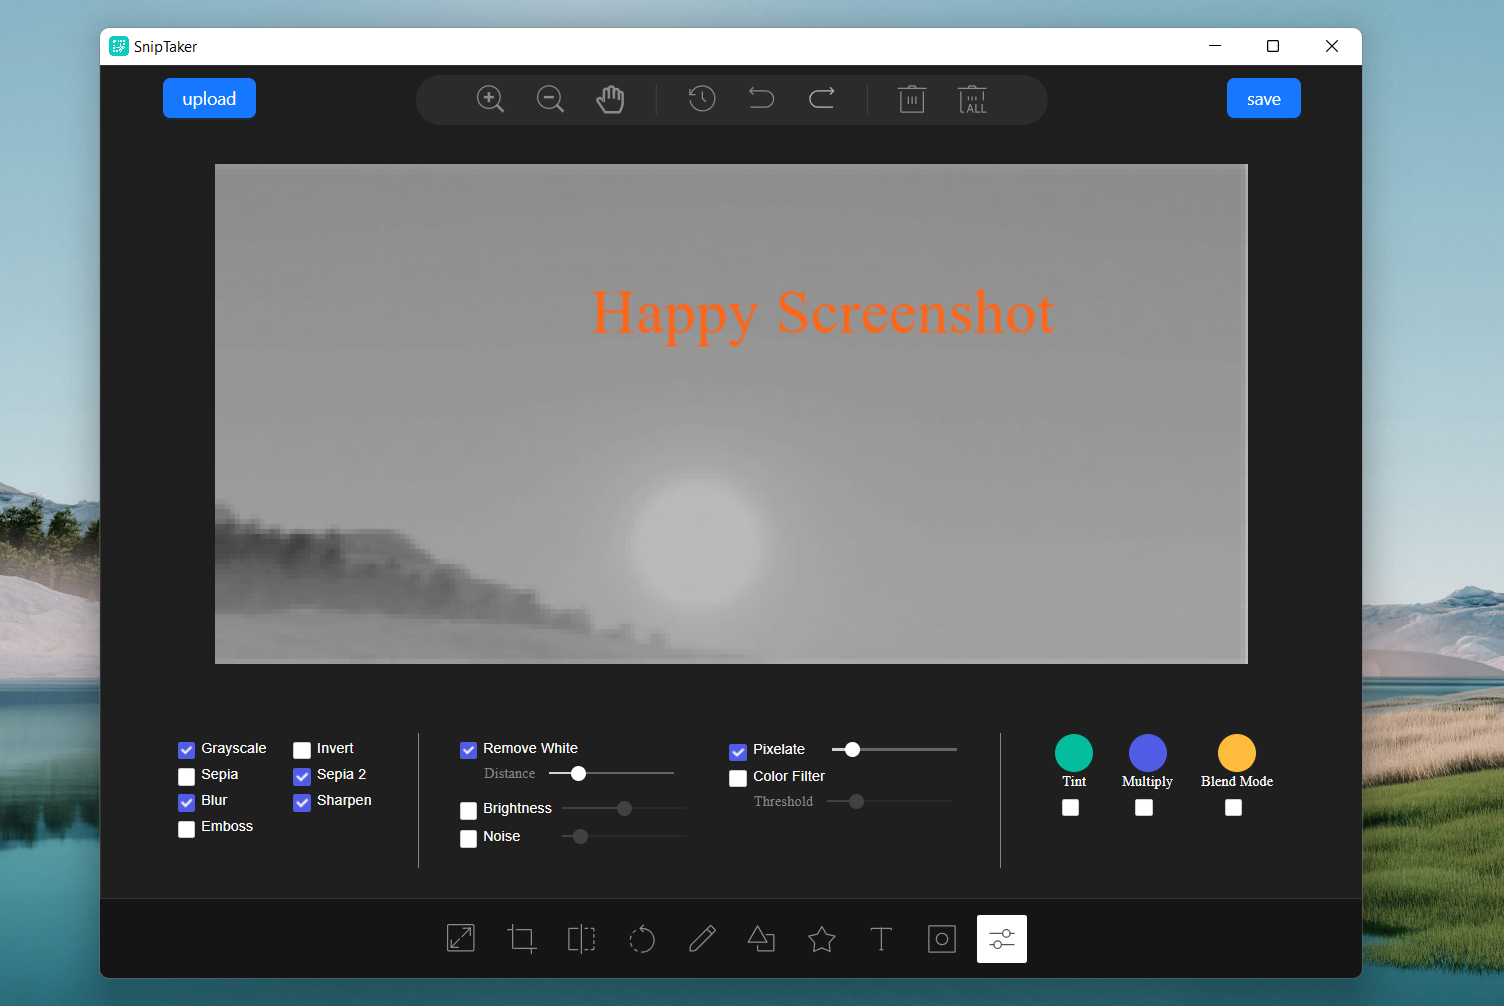Redo the last action

822,98
